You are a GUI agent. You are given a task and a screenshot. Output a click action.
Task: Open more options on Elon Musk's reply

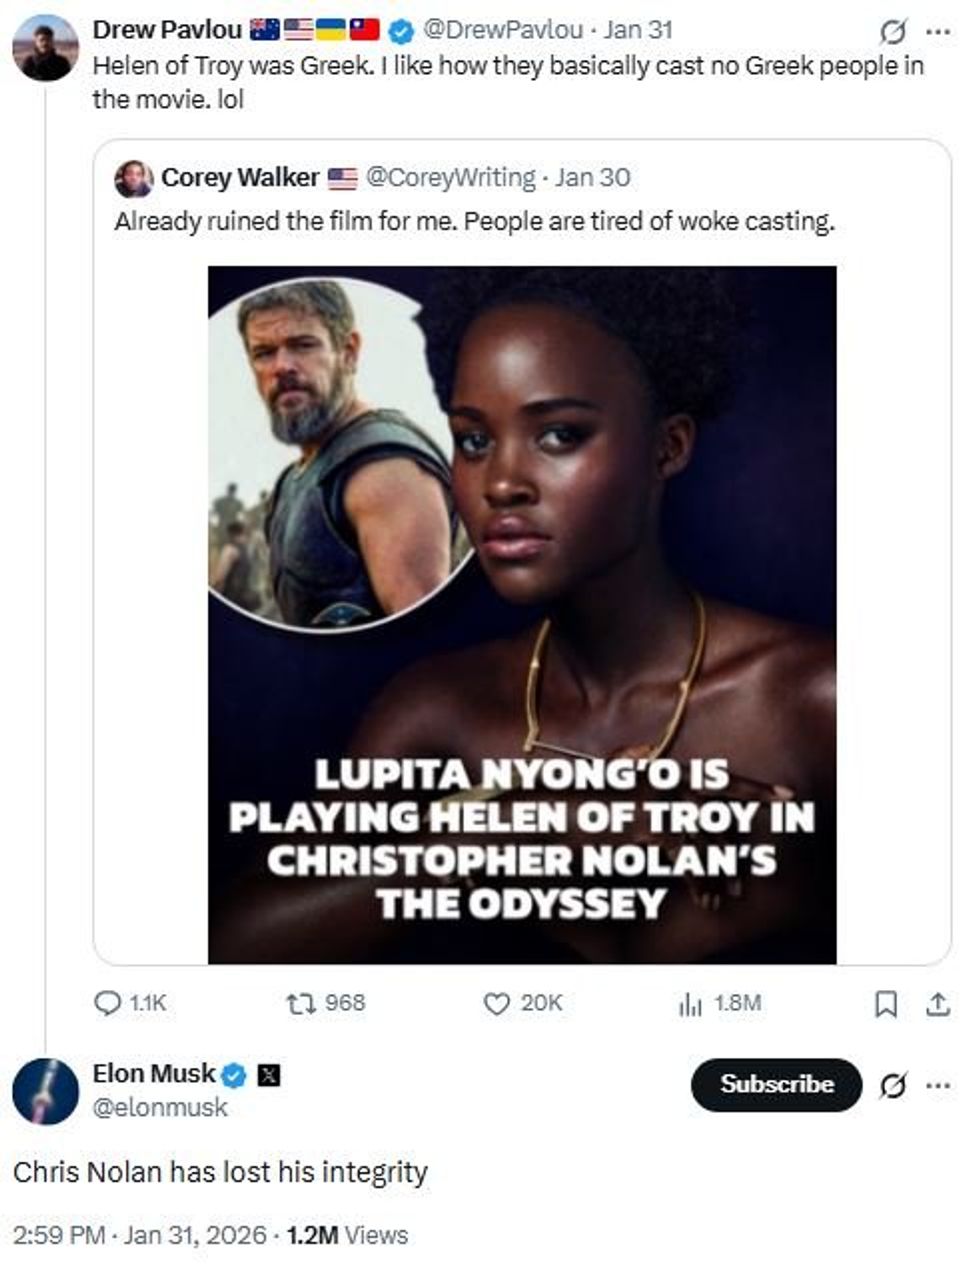coord(938,1085)
